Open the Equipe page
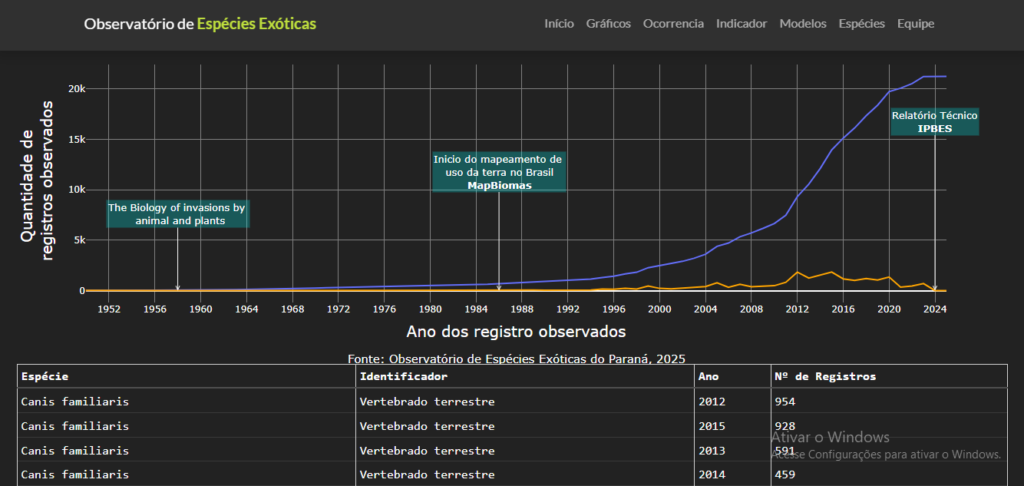Viewport: 1024px width, 486px height. (916, 24)
